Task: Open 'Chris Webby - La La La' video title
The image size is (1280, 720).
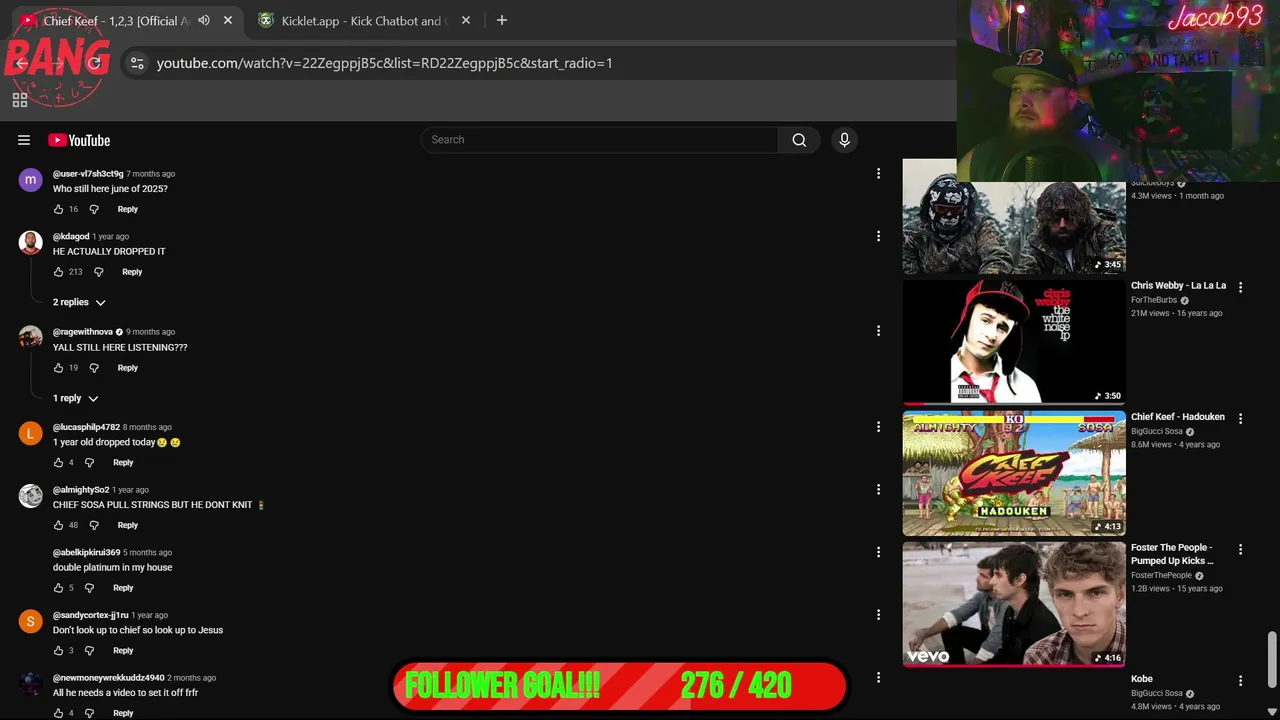Action: point(1178,286)
